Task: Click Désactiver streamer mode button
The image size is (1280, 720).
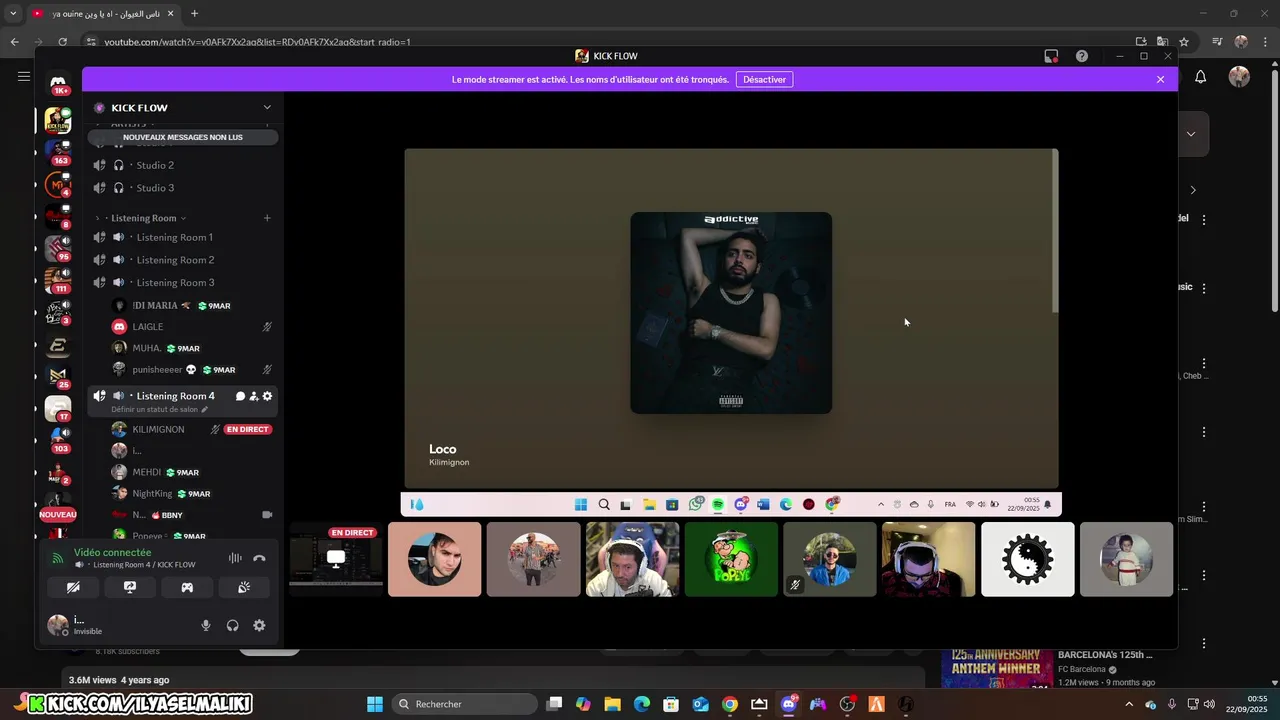Action: click(x=764, y=79)
